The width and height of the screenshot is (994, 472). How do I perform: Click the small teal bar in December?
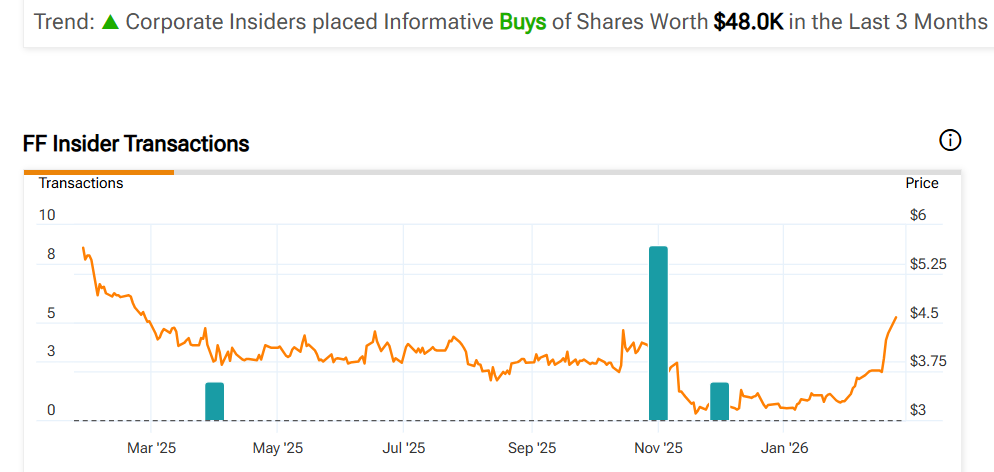pos(719,401)
